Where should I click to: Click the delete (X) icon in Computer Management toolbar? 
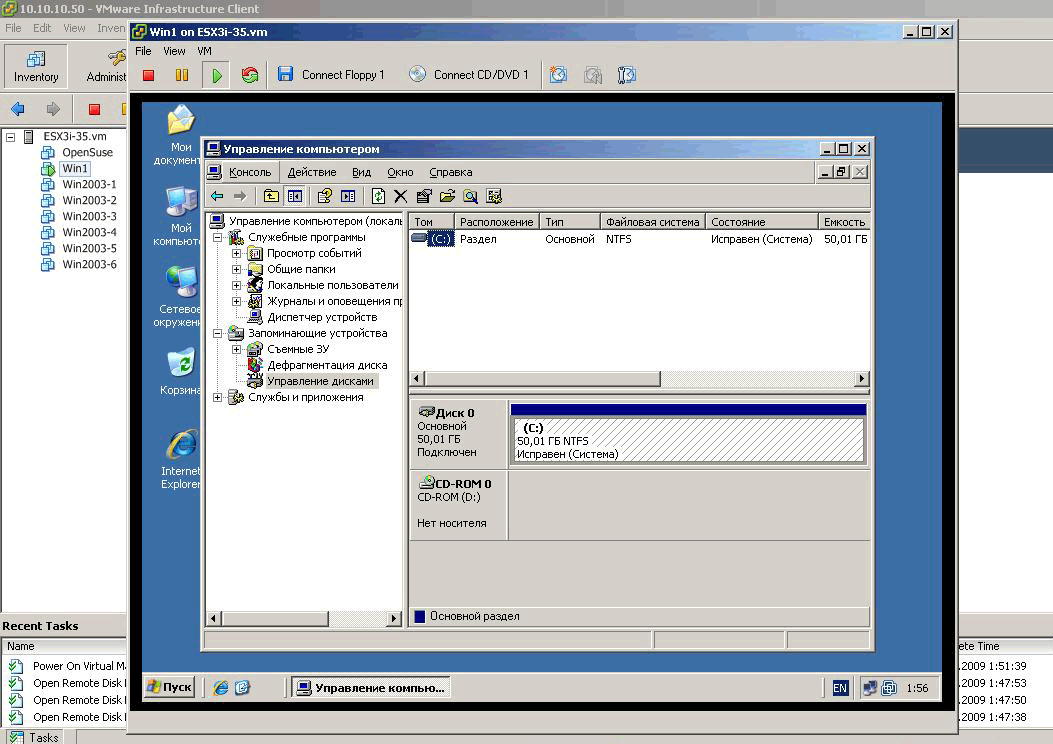pos(398,195)
